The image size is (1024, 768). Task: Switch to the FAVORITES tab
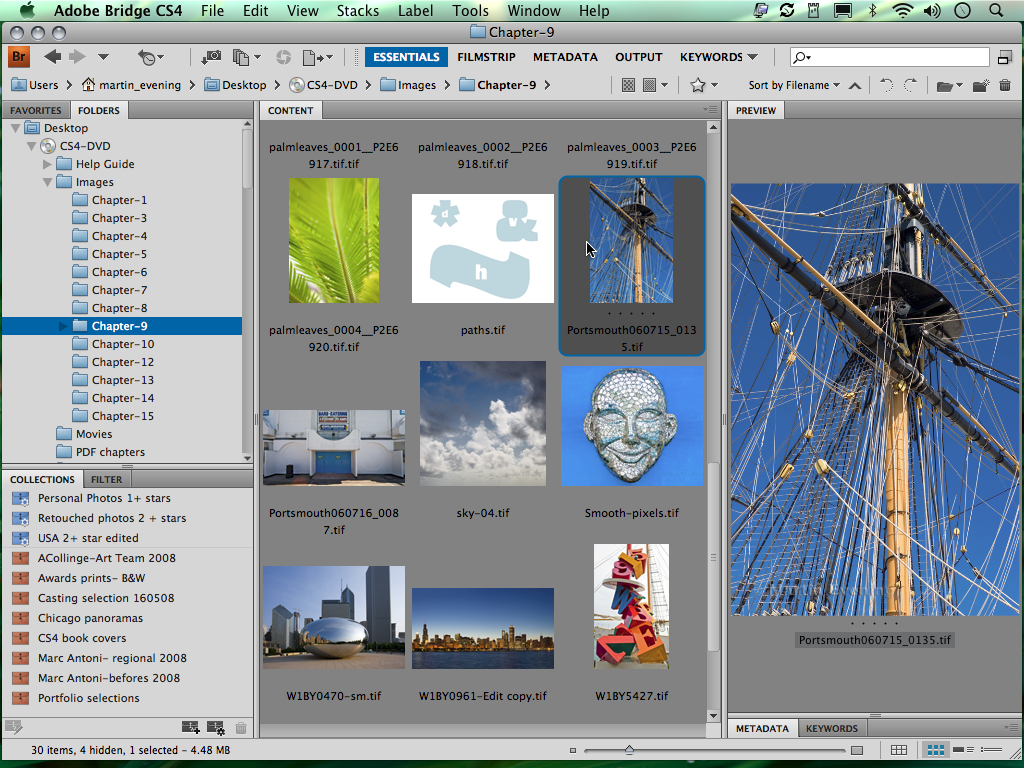tap(36, 110)
